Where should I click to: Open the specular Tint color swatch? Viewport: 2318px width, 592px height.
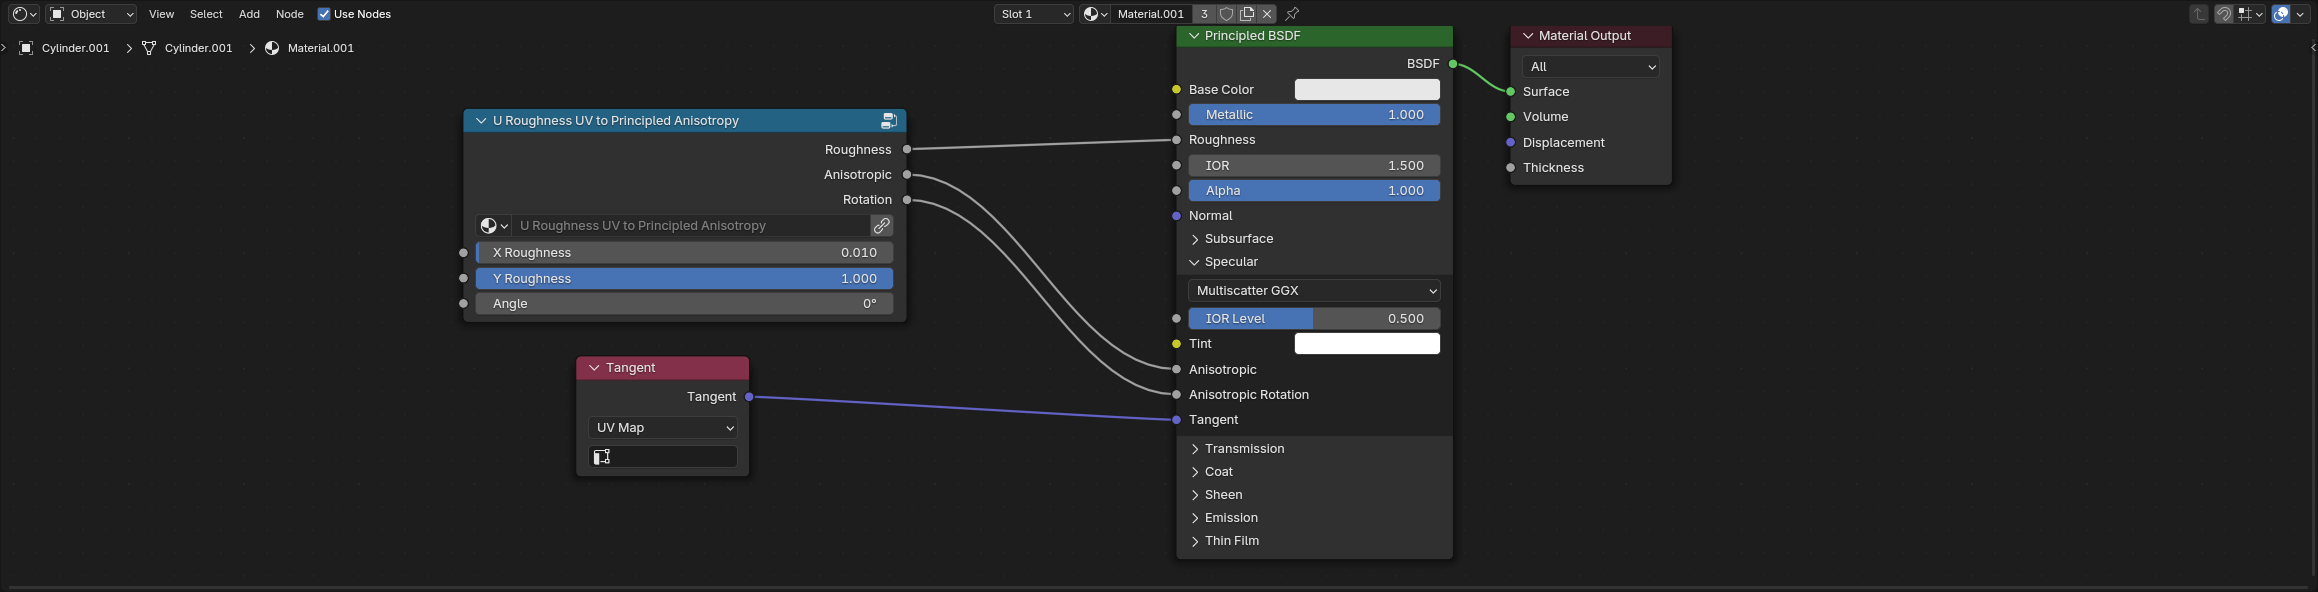point(1367,344)
